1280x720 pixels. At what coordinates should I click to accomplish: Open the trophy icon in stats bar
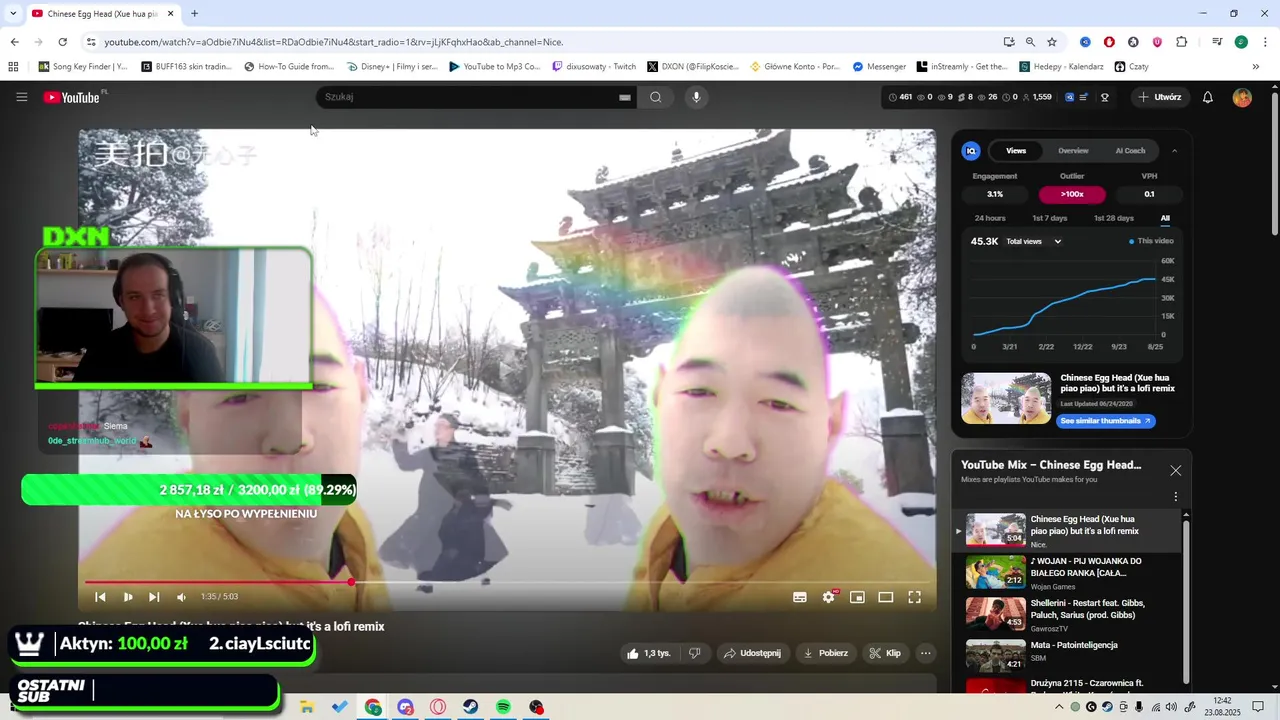pyautogui.click(x=1105, y=97)
